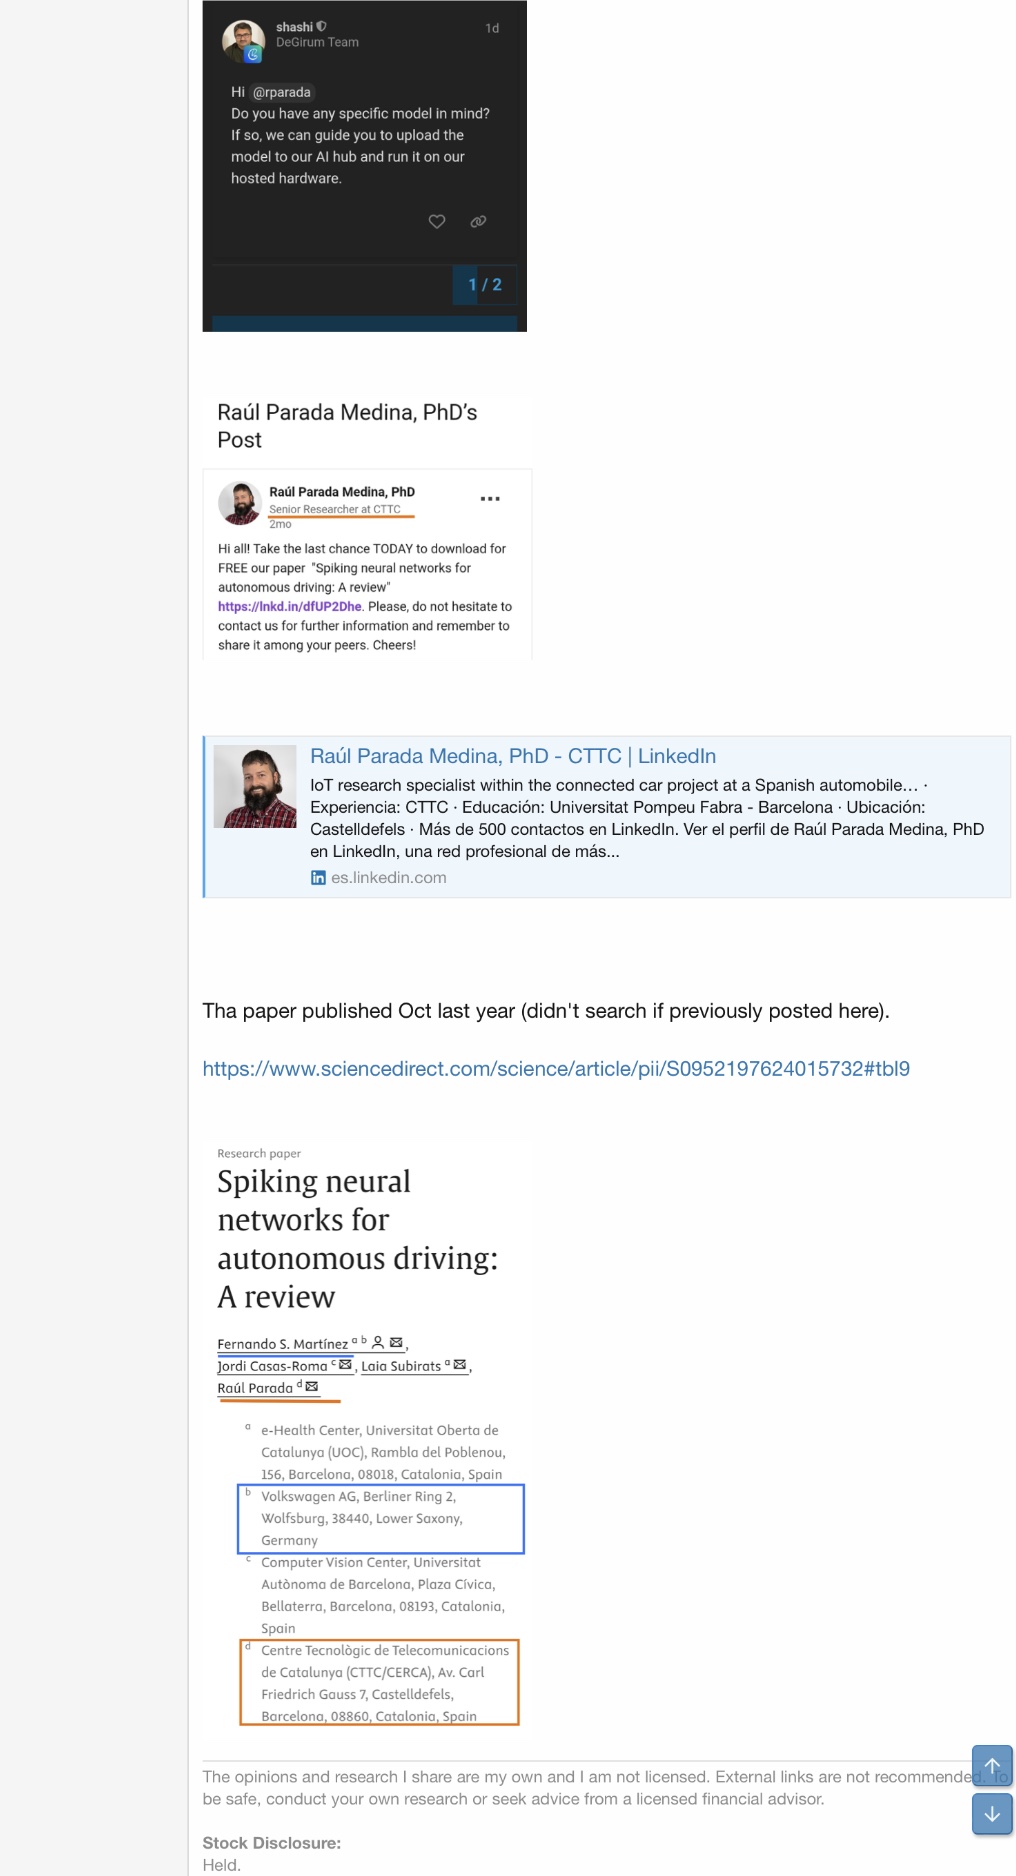Open the three-dot menu on Raúl's post
1016x1876 pixels.
pos(490,498)
